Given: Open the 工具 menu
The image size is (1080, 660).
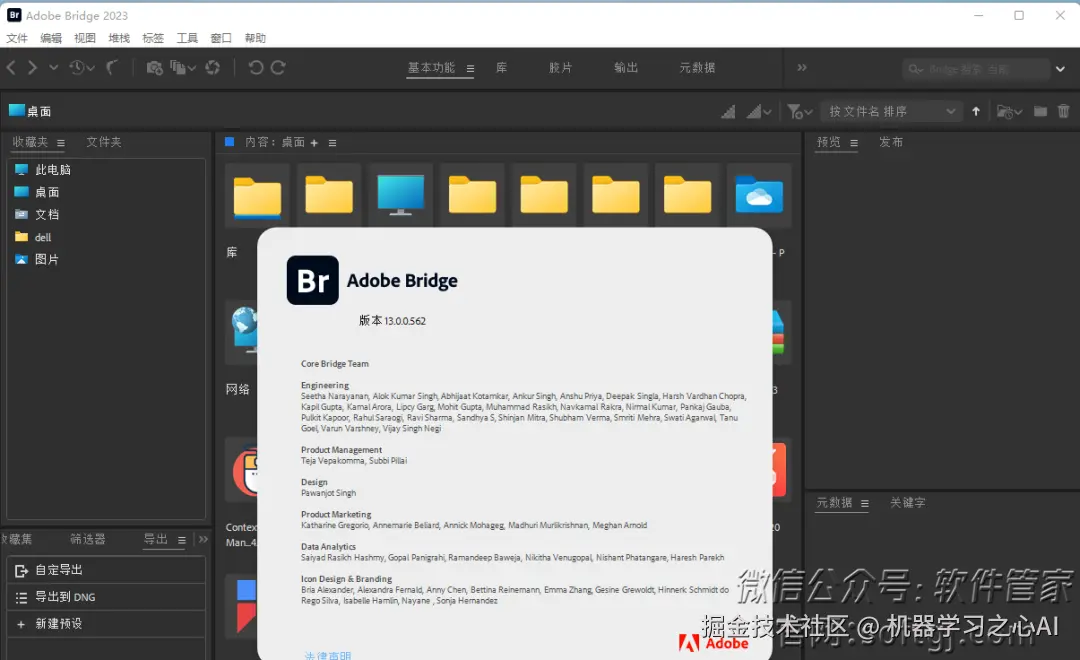Looking at the screenshot, I should (x=187, y=38).
